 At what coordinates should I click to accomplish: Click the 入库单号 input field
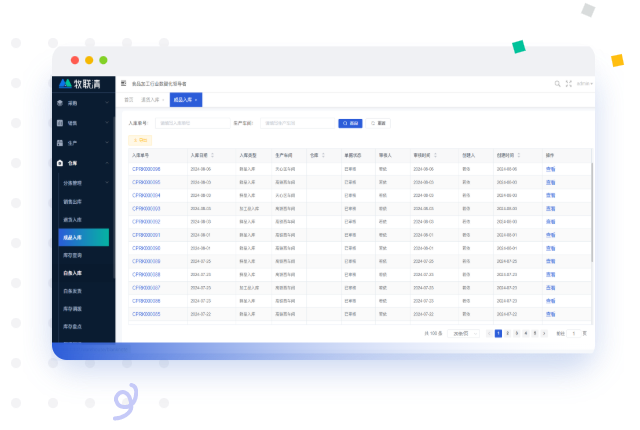[192, 123]
